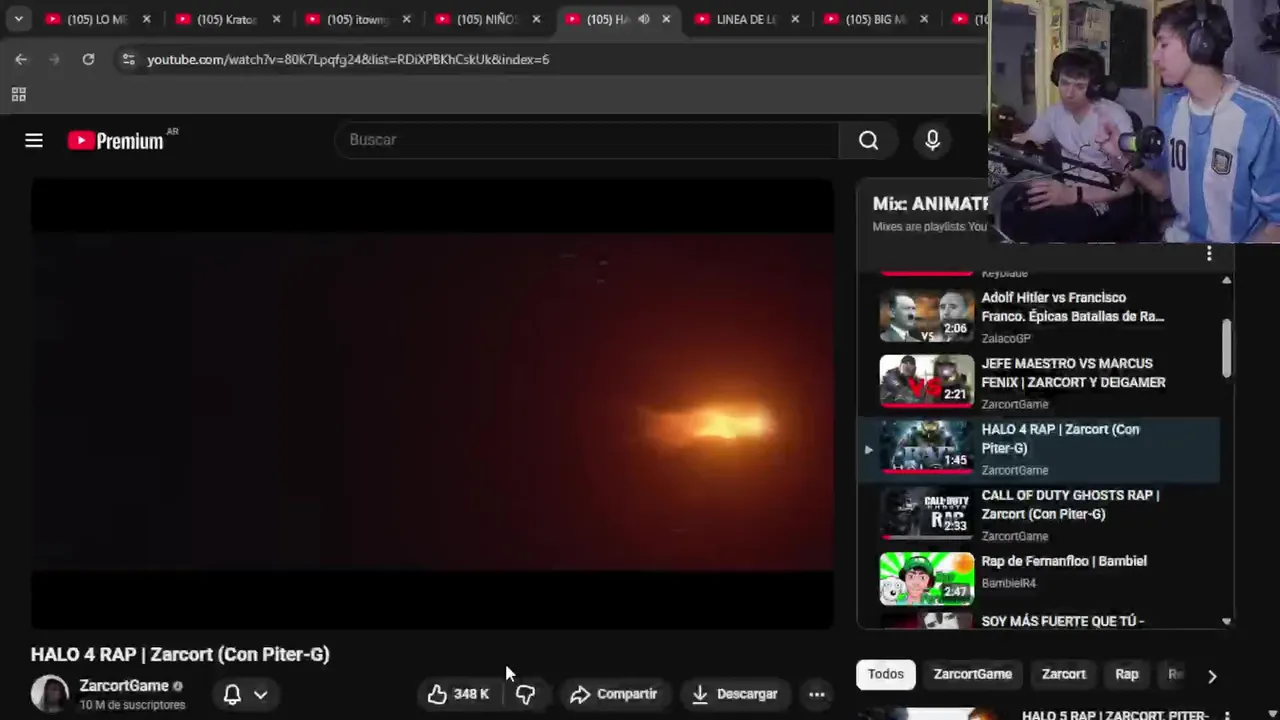Go back with browser back arrow
The width and height of the screenshot is (1280, 720).
pos(21,60)
